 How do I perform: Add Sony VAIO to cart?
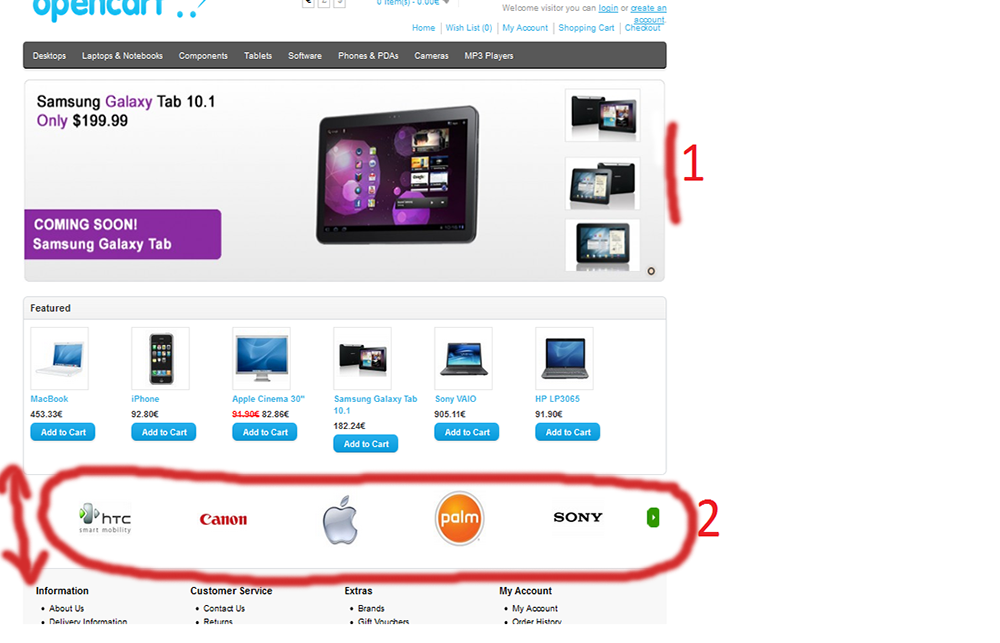click(x=467, y=432)
